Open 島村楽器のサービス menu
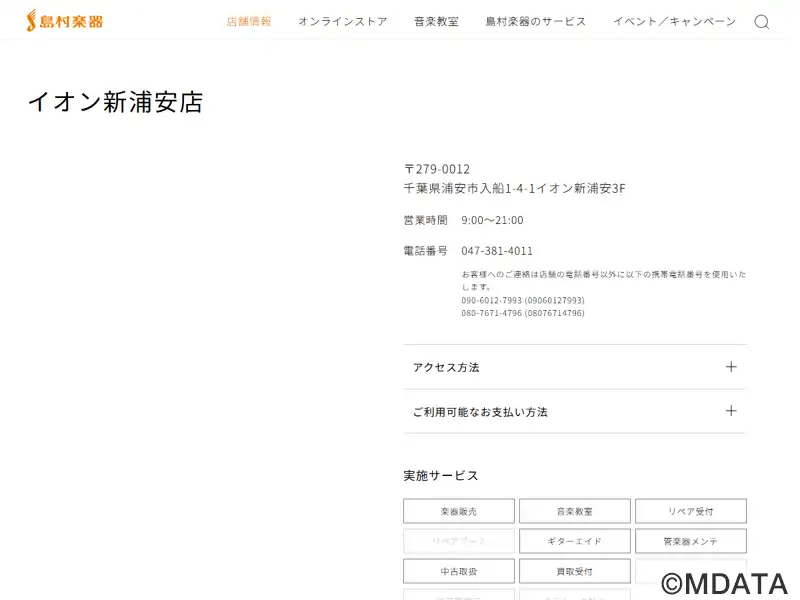 point(536,21)
